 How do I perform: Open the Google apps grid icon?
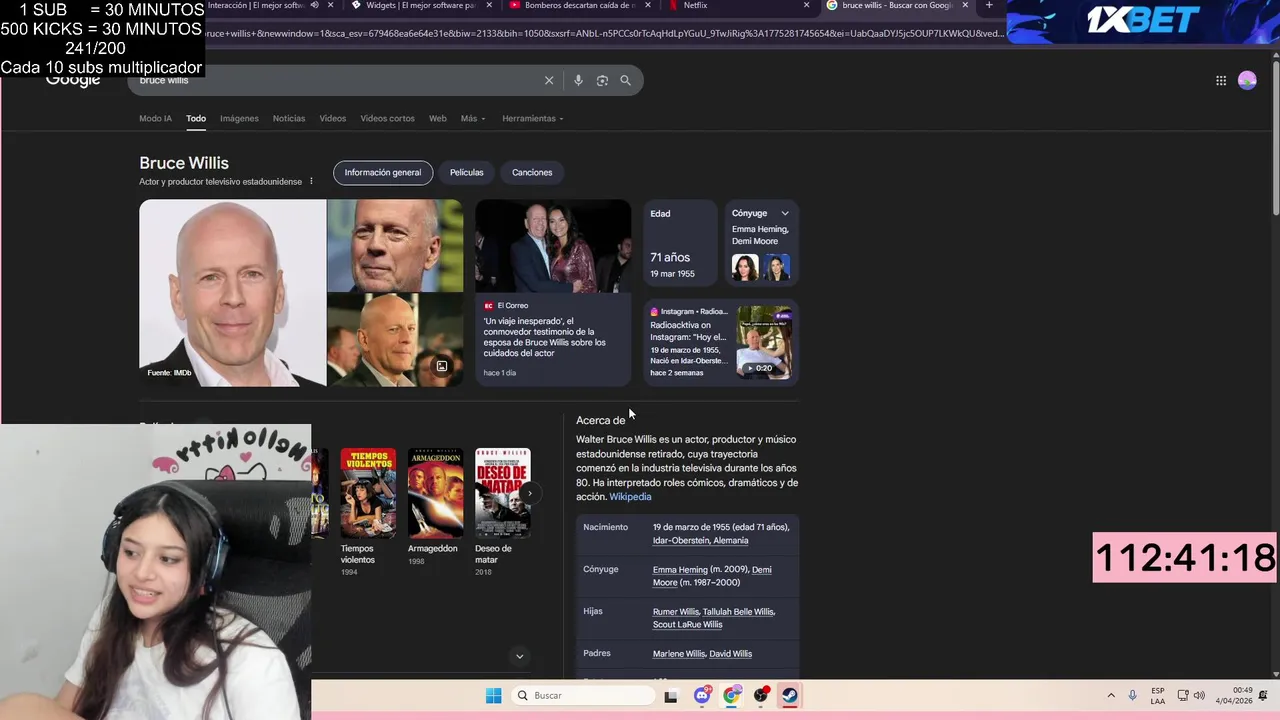click(1221, 80)
